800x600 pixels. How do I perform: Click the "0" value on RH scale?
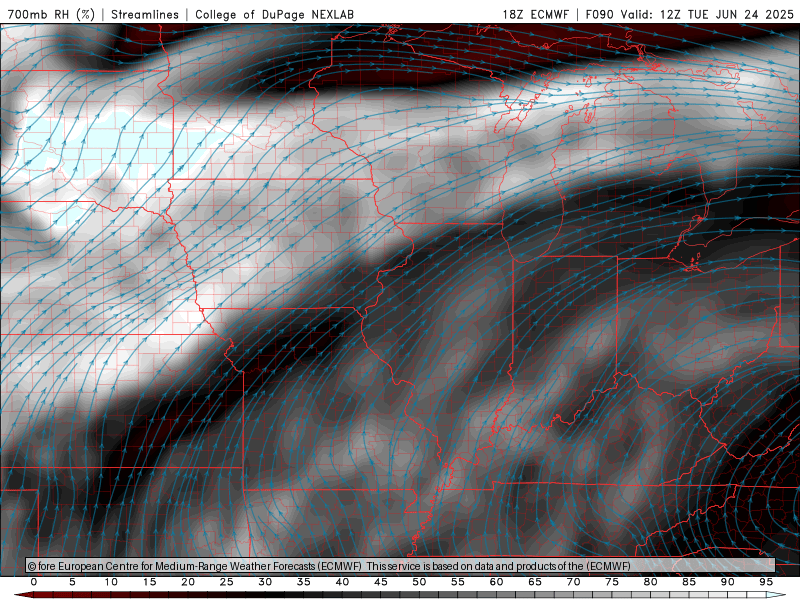tap(34, 582)
